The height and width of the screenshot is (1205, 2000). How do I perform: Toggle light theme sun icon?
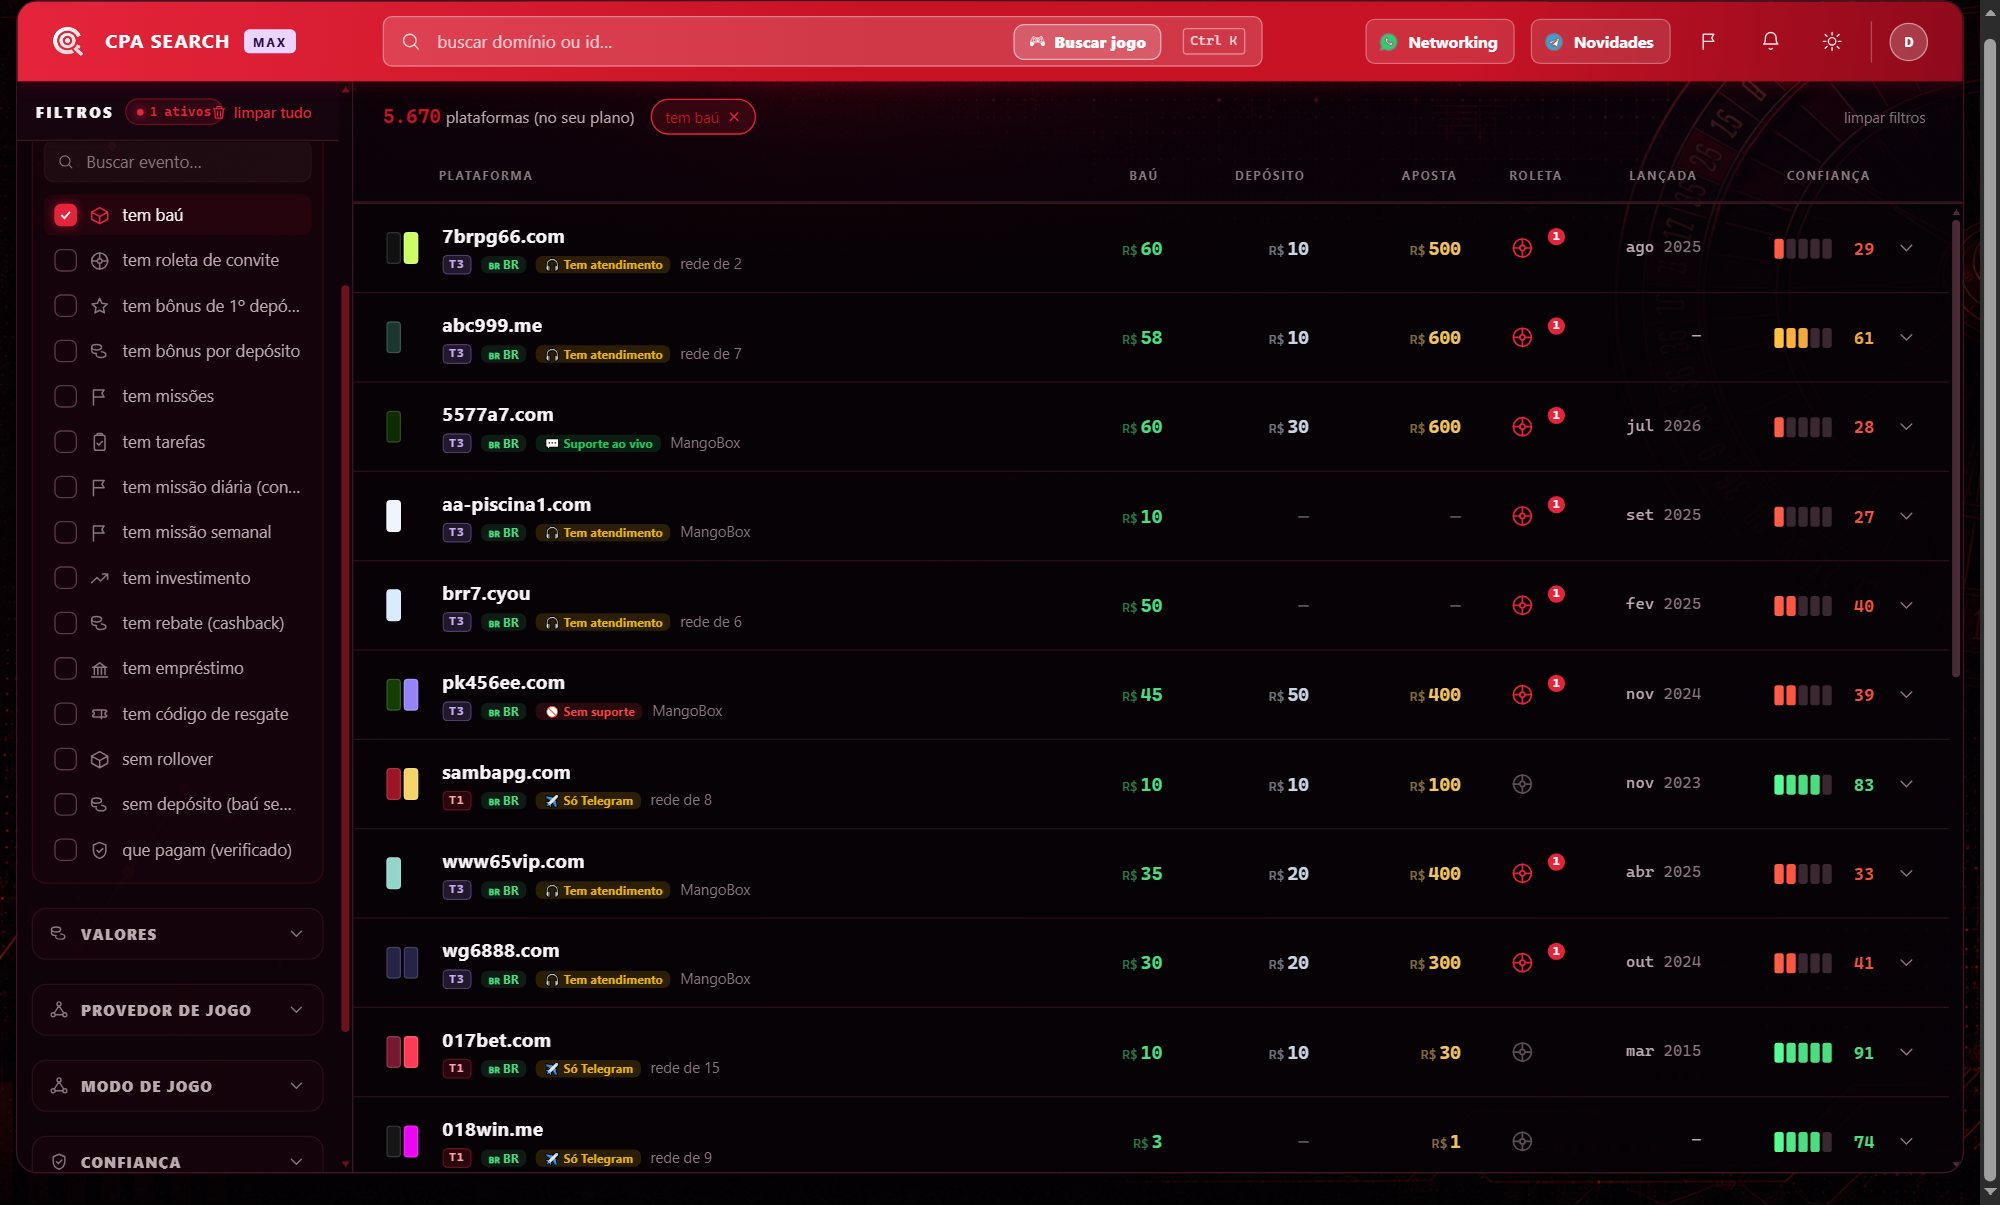pos(1832,42)
